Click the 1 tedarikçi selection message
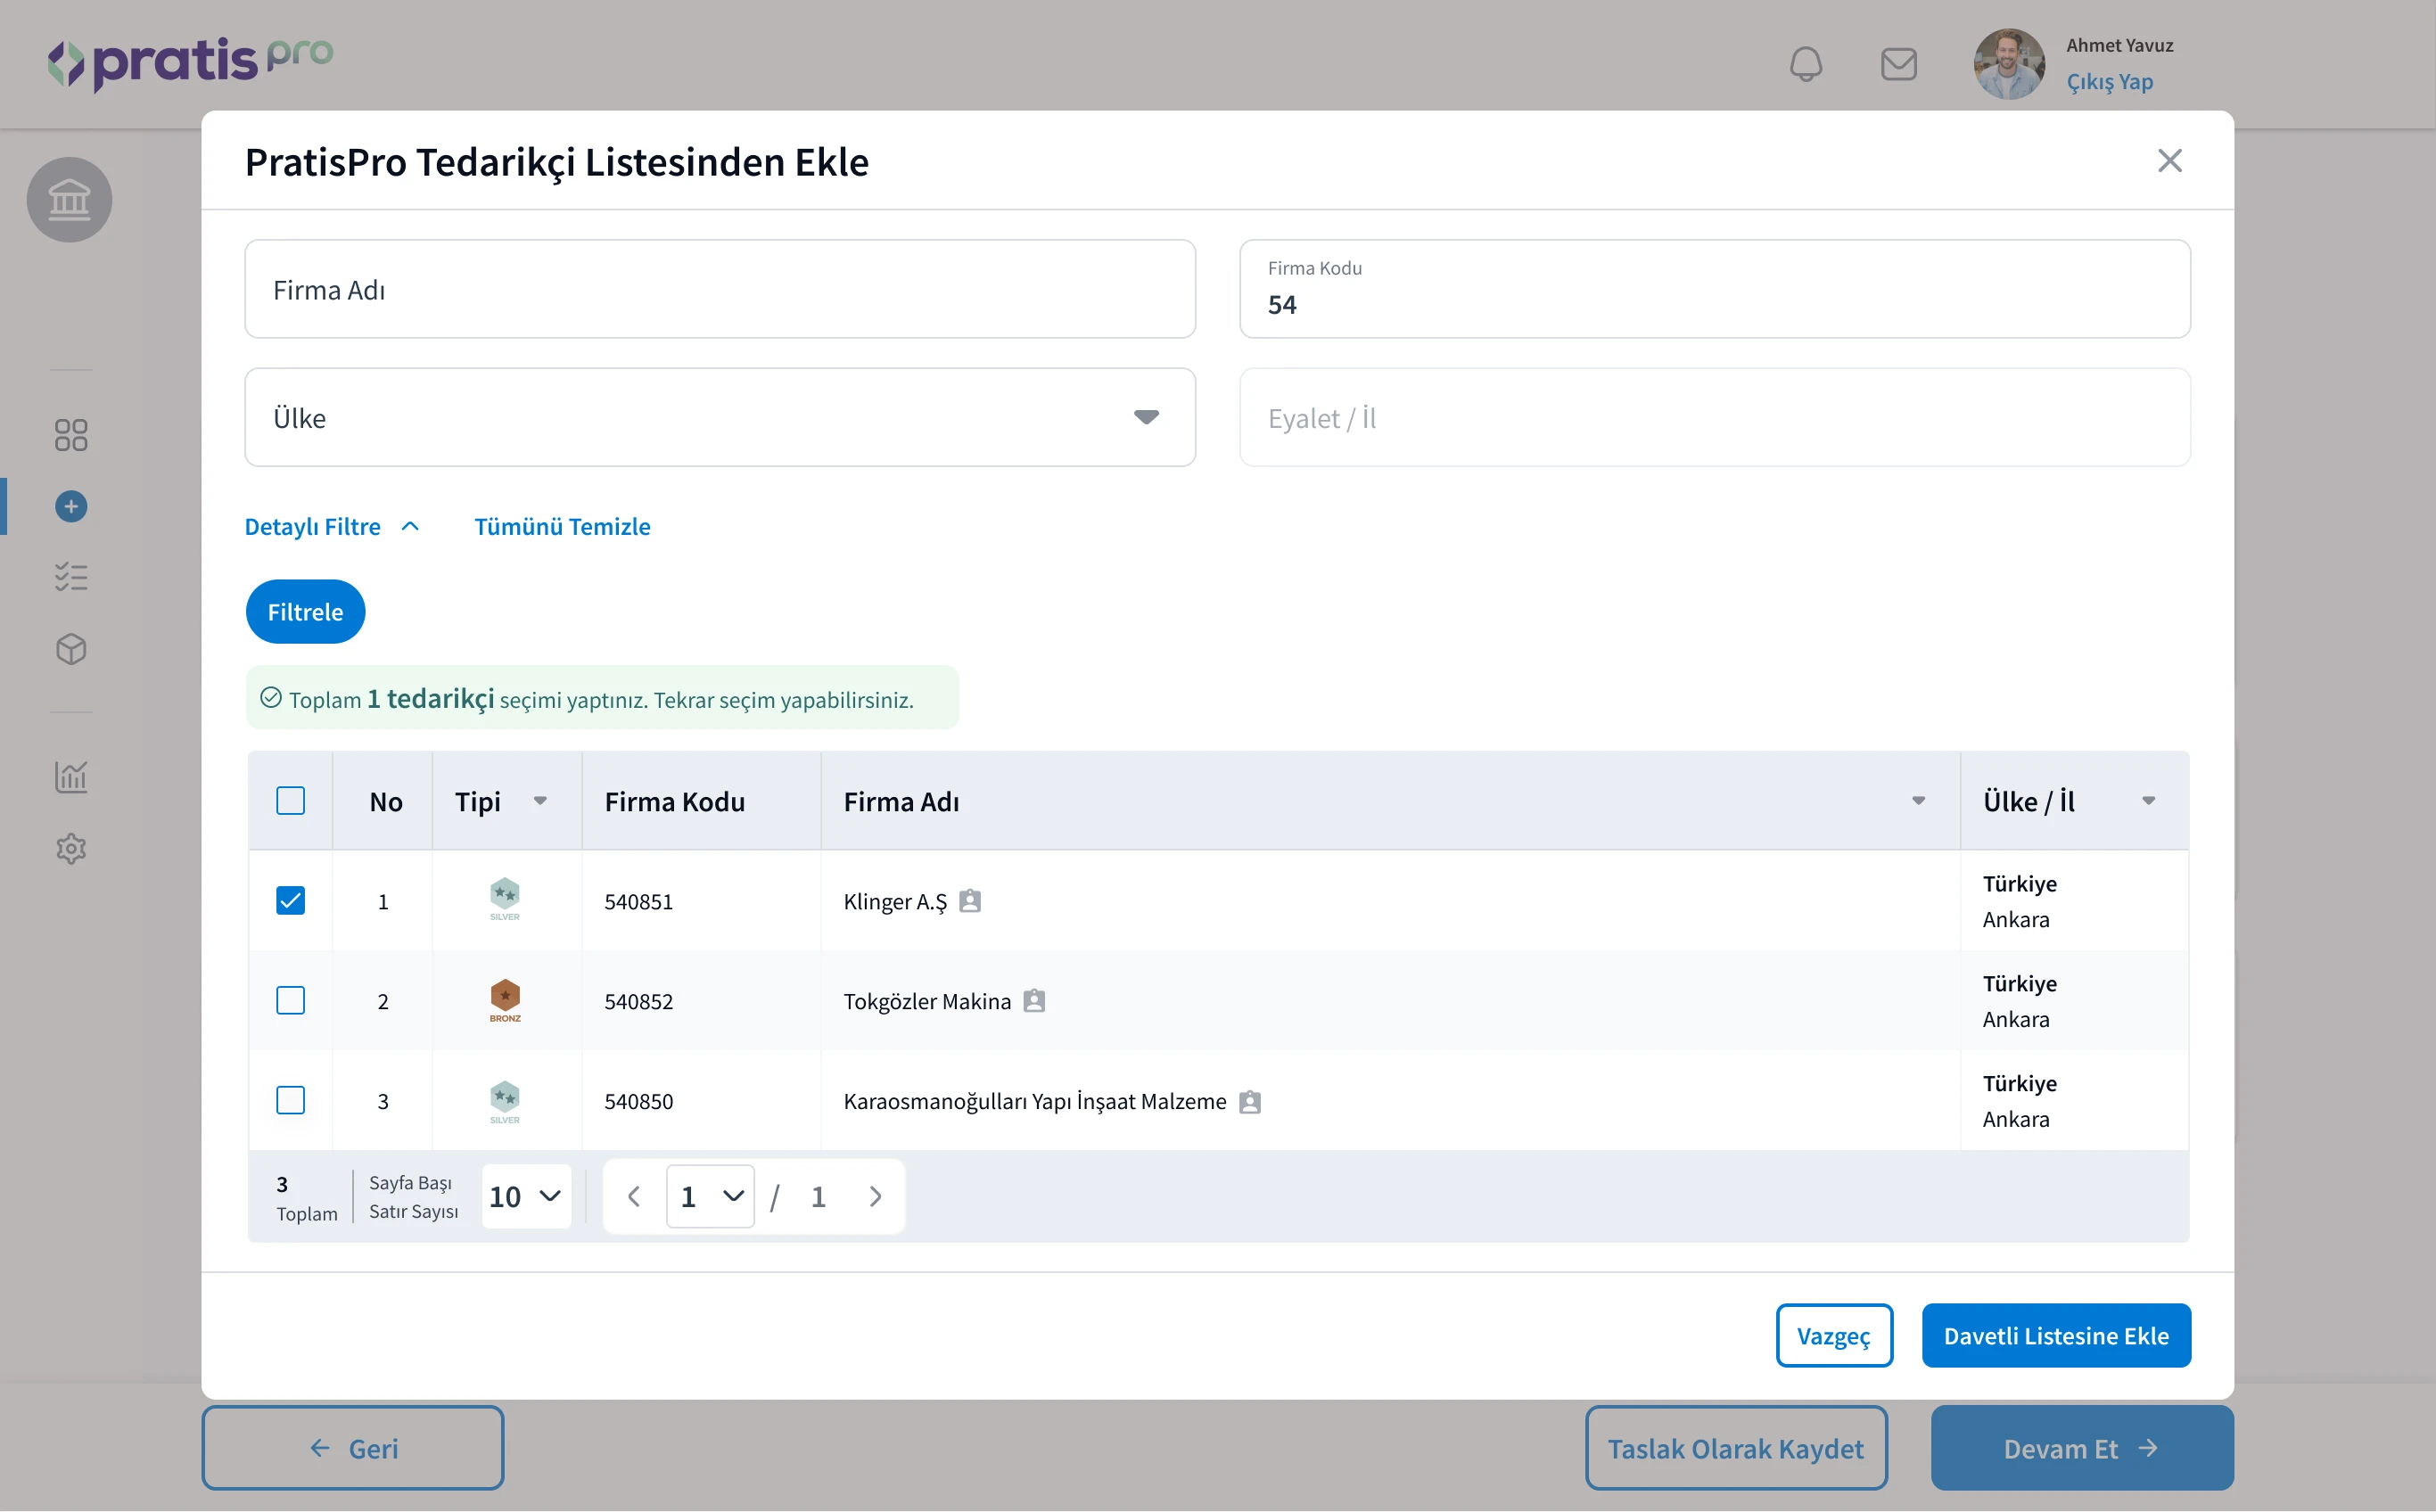 (x=601, y=698)
